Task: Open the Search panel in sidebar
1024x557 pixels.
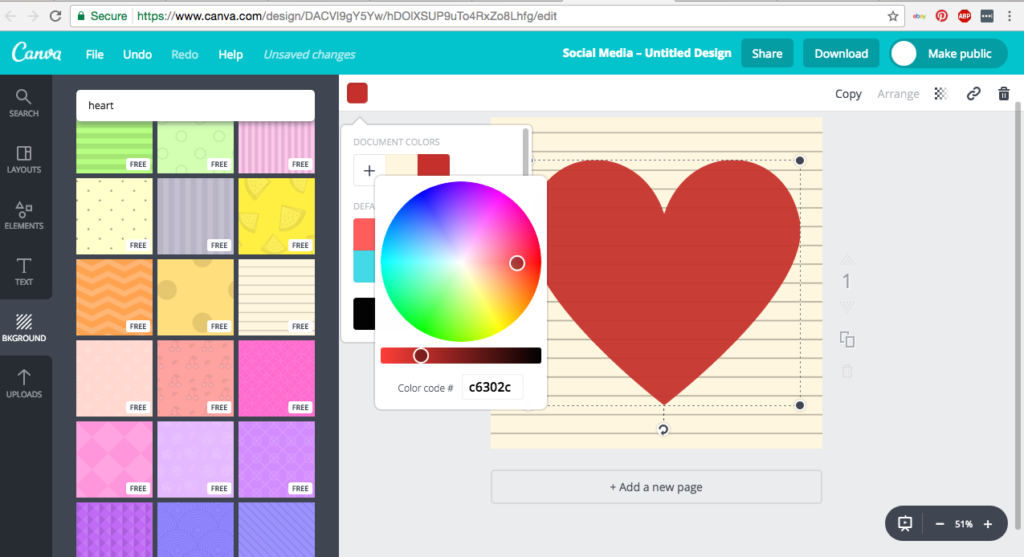Action: (x=24, y=104)
